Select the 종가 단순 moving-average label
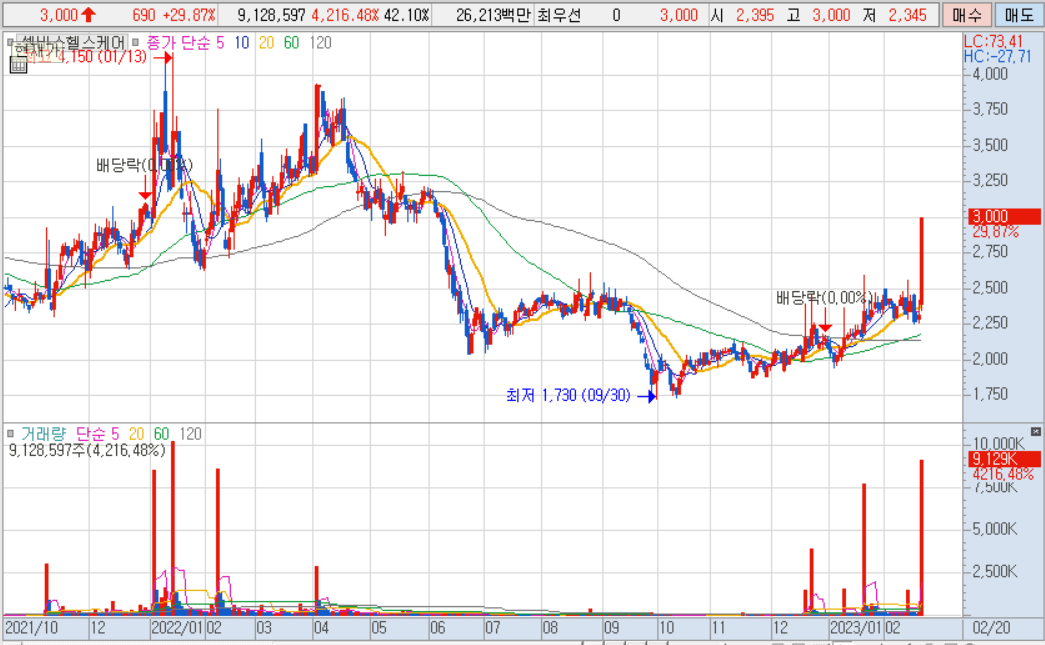The height and width of the screenshot is (645, 1045). coord(177,43)
